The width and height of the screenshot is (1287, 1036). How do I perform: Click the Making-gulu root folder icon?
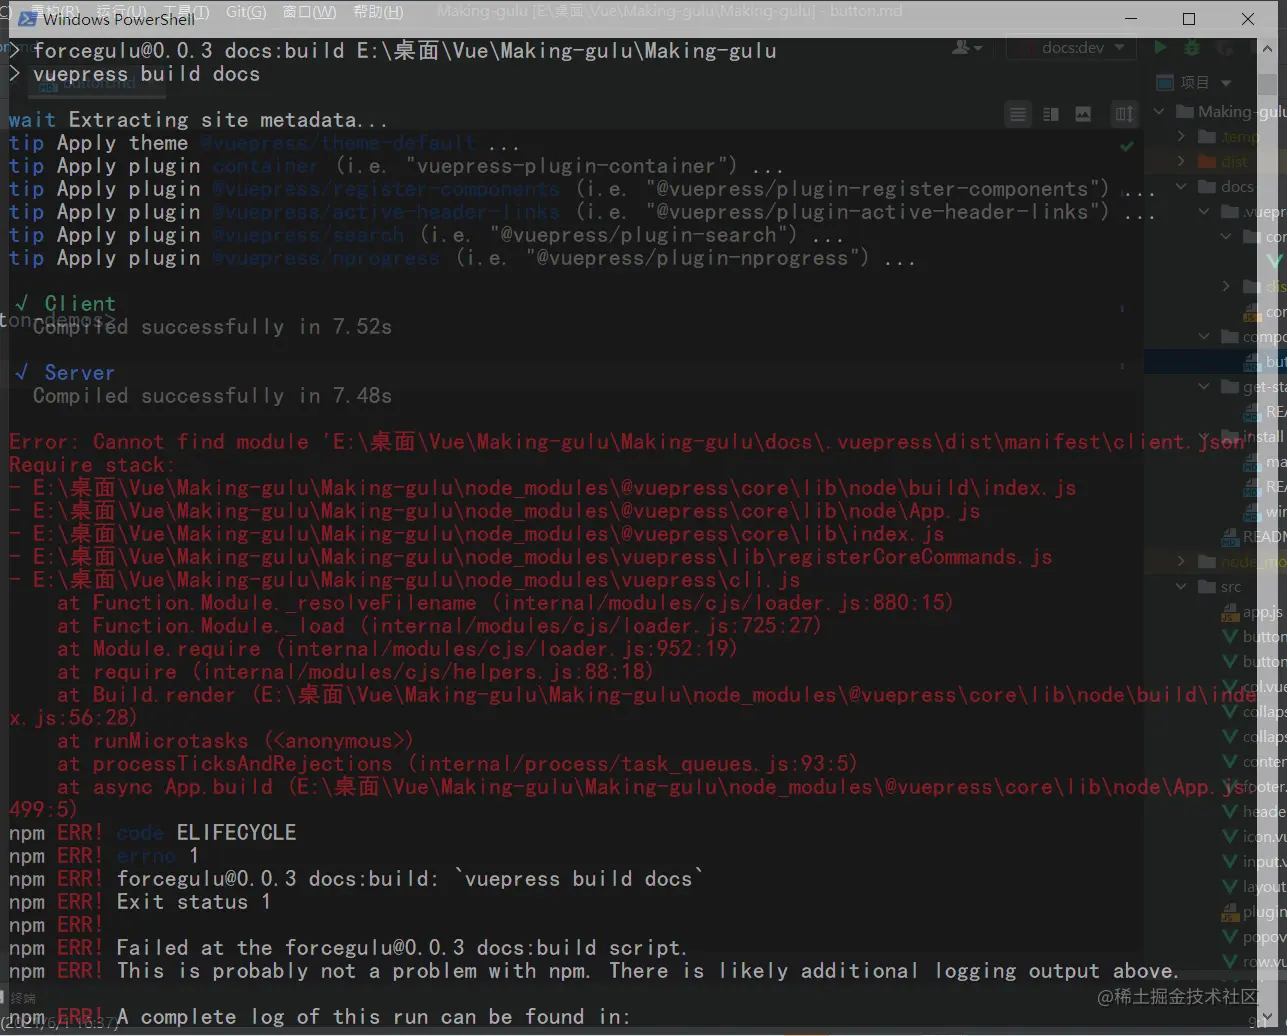[1185, 112]
